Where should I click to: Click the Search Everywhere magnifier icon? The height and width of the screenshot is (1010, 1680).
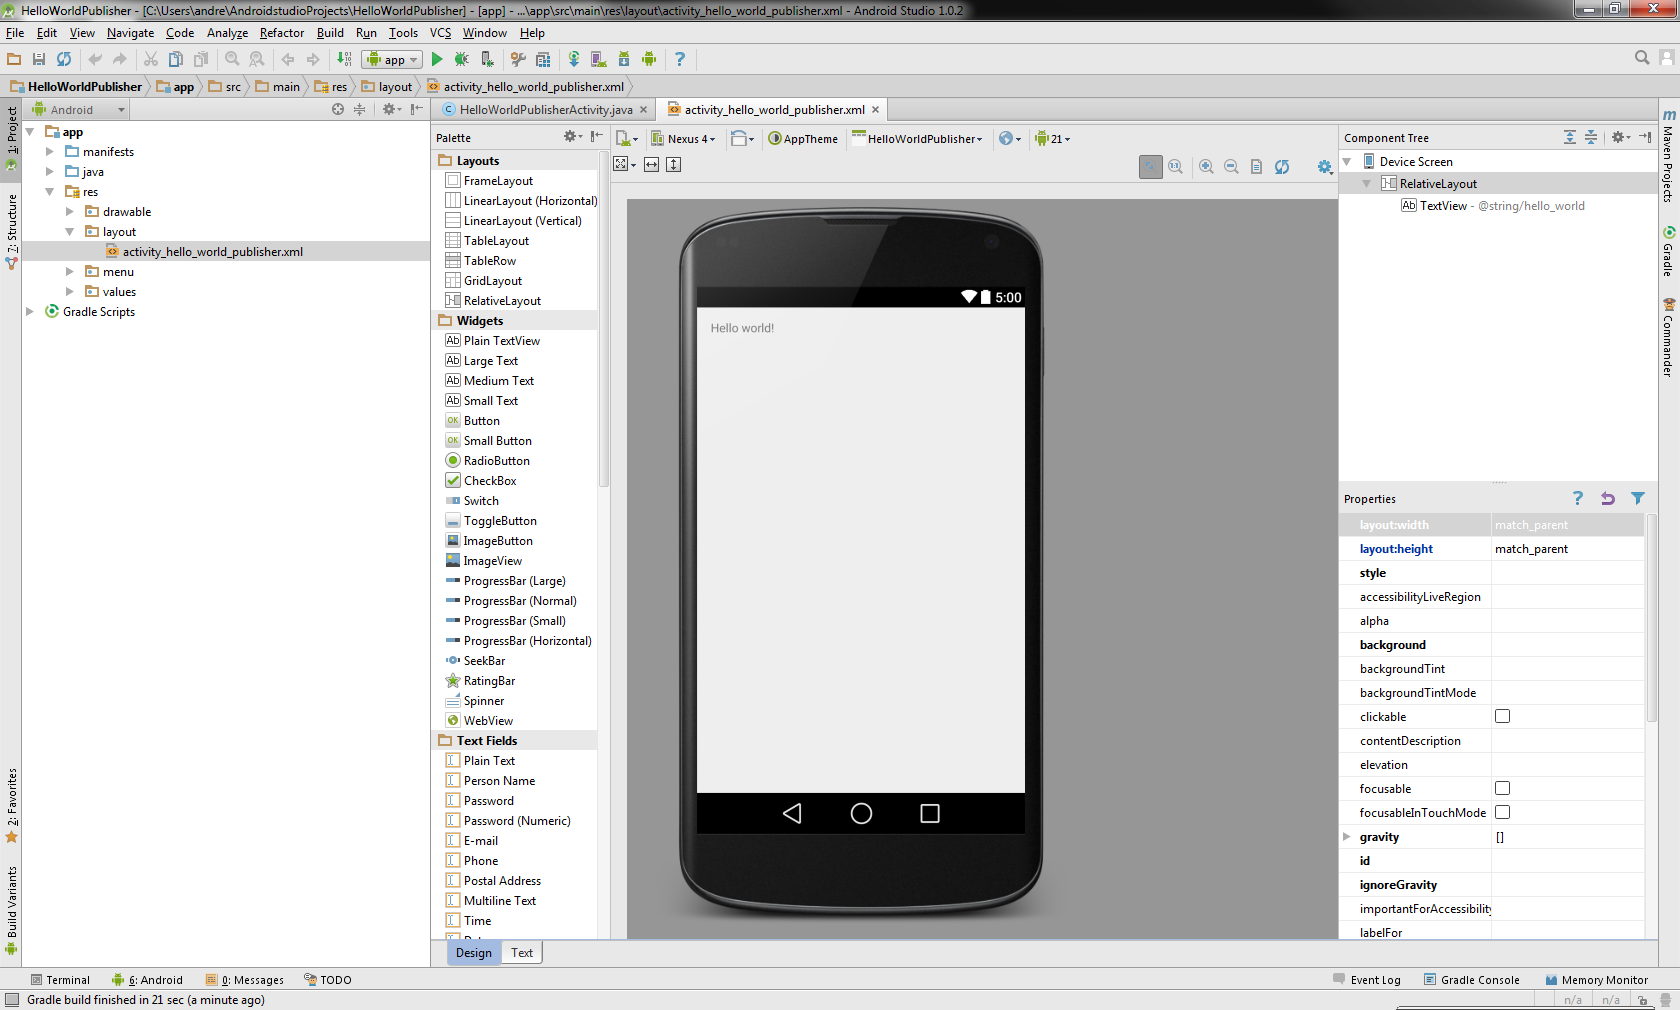click(x=1642, y=58)
